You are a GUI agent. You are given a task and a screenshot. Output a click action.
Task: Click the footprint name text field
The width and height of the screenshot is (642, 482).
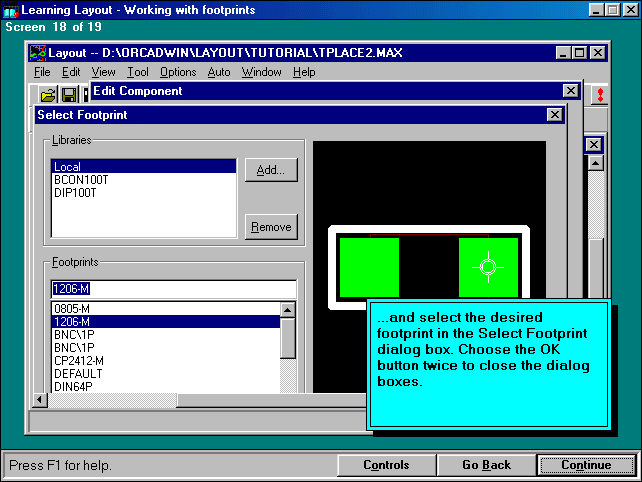[173, 290]
